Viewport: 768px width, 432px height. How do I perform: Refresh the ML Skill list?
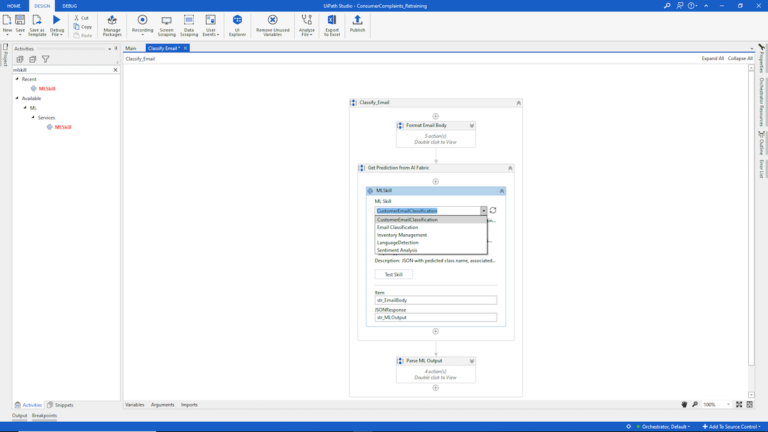point(493,211)
